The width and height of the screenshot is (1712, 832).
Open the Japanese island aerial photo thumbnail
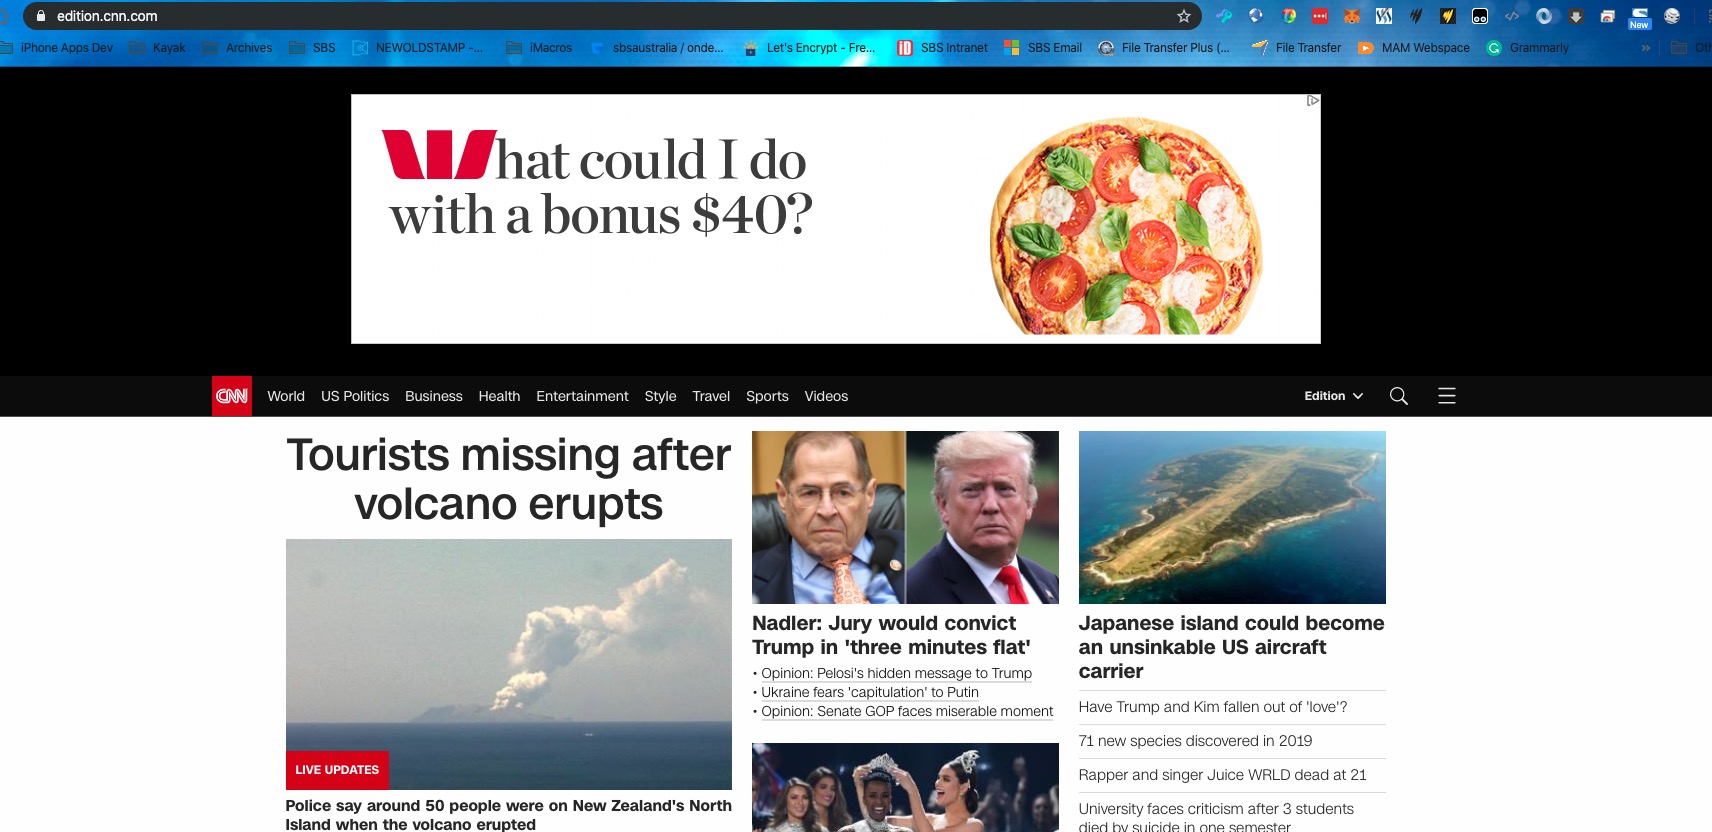1232,517
